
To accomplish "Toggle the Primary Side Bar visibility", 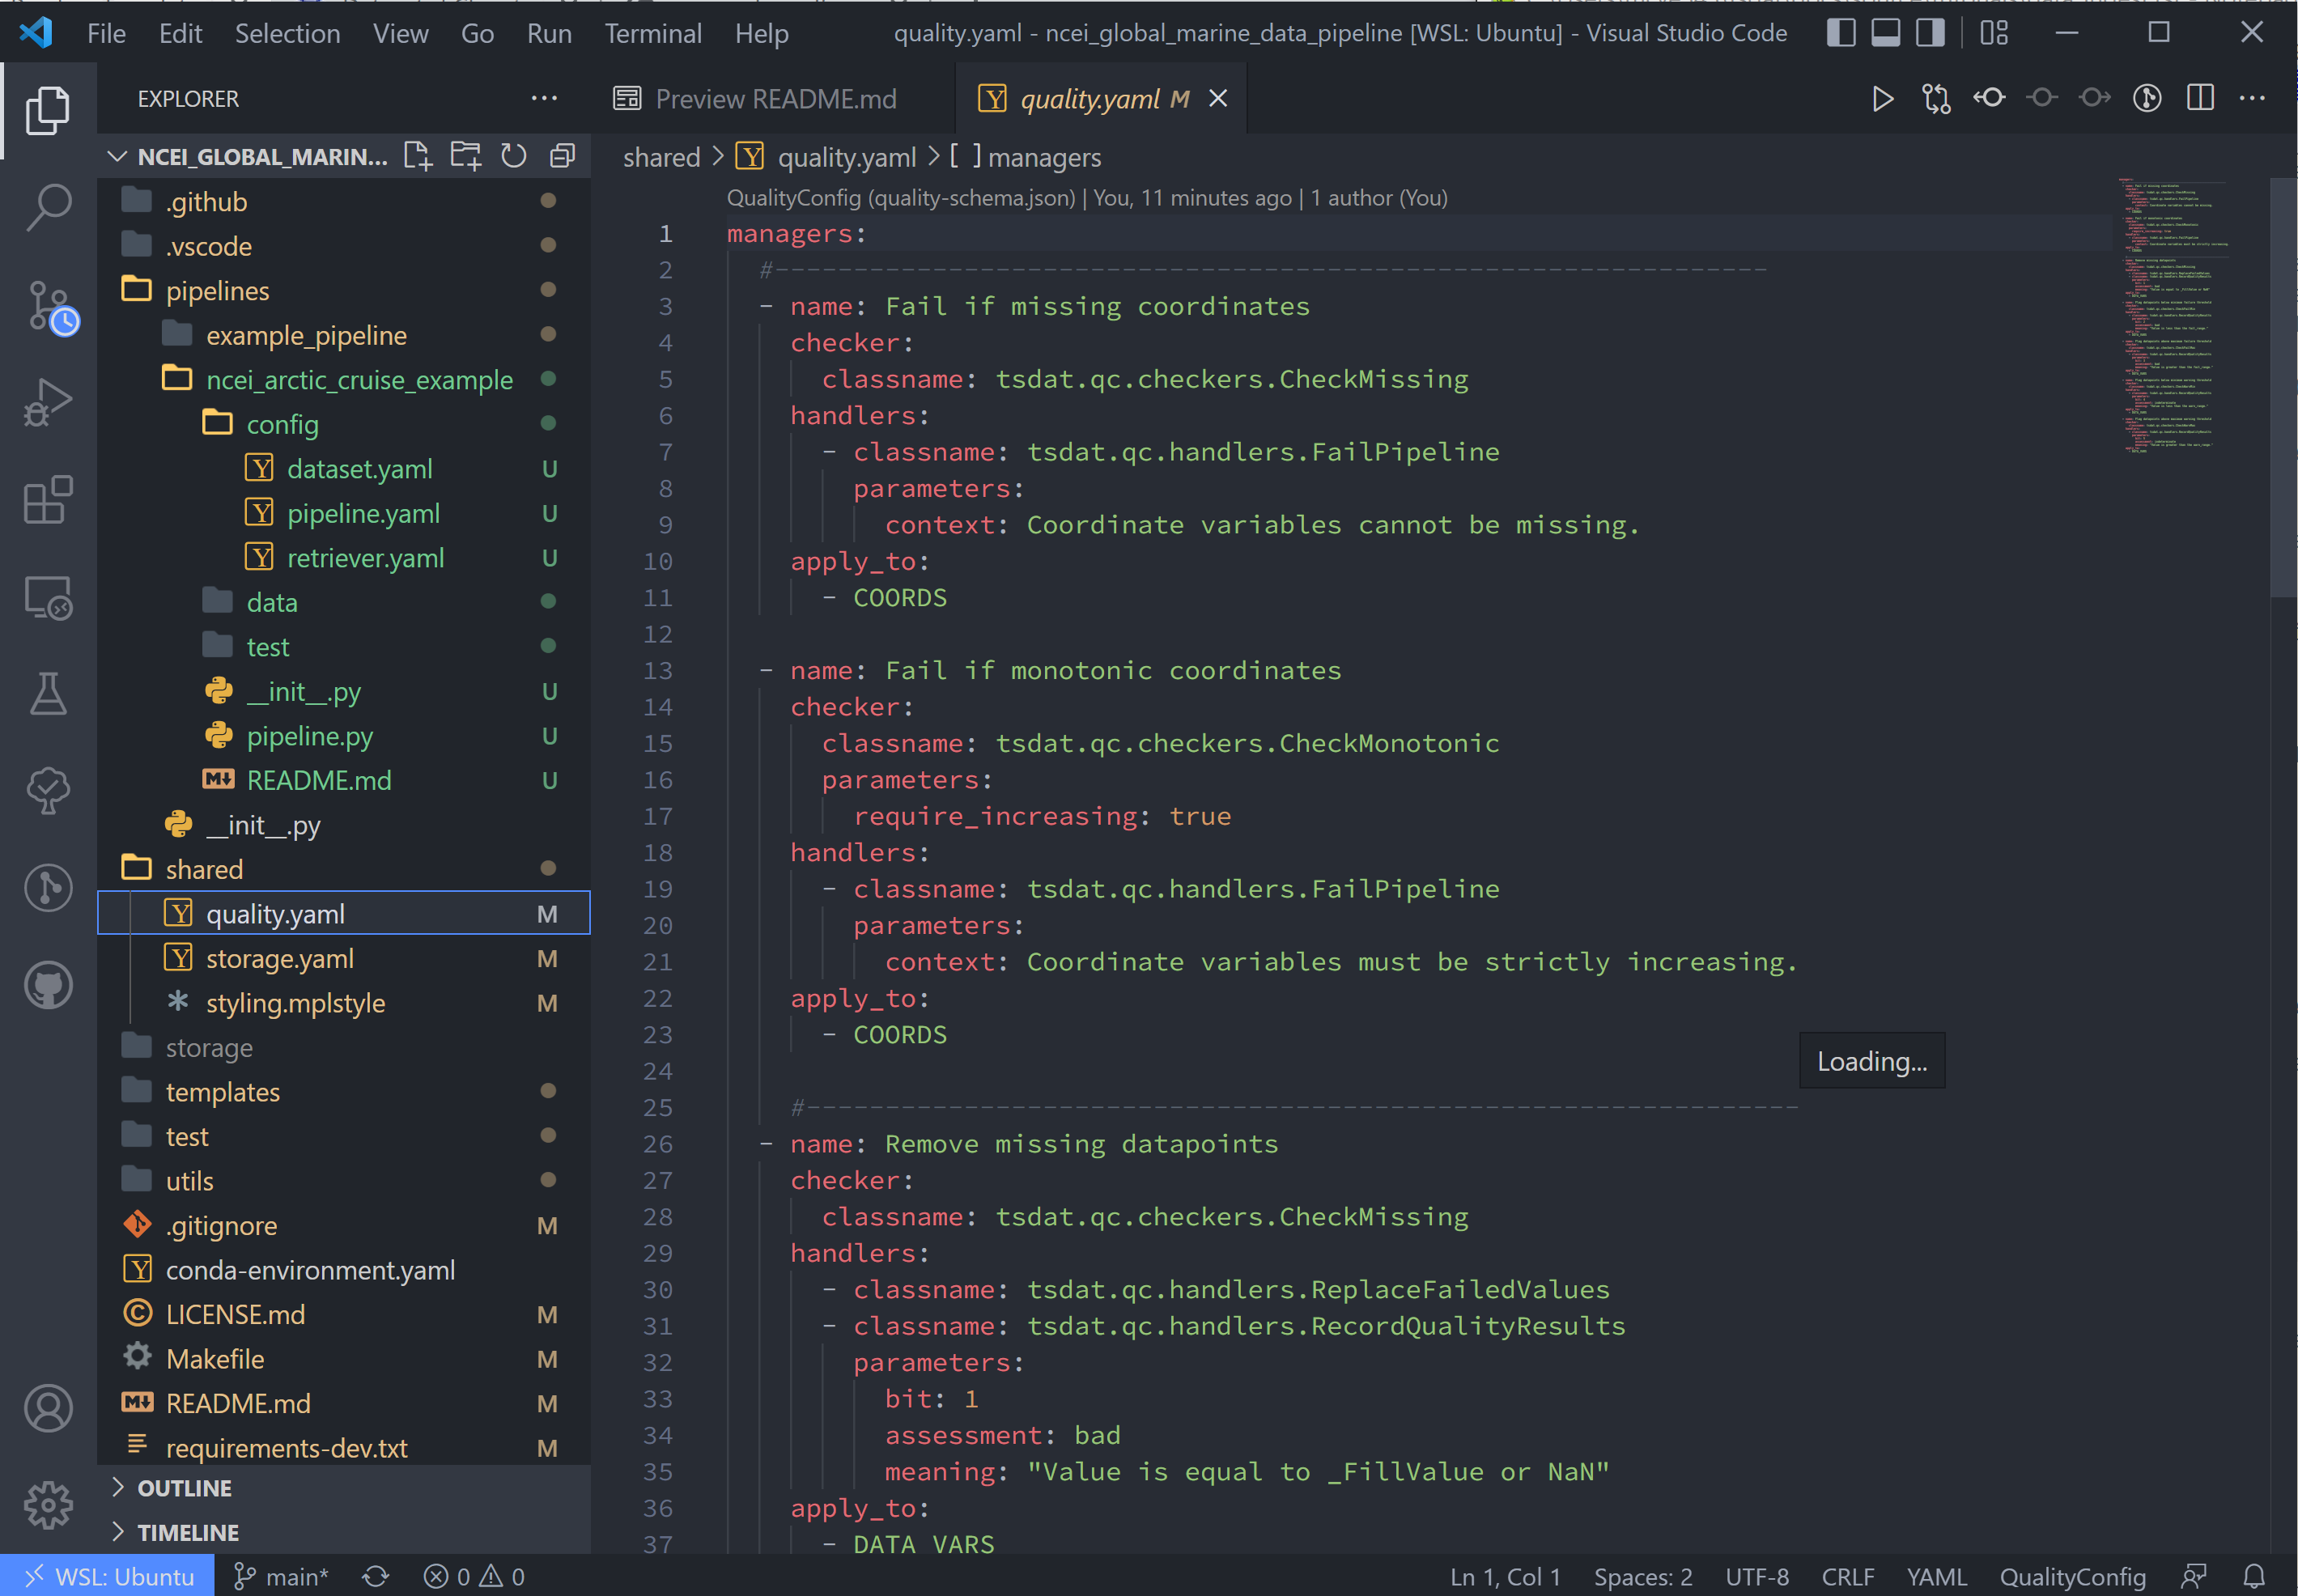I will pyautogui.click(x=1840, y=33).
